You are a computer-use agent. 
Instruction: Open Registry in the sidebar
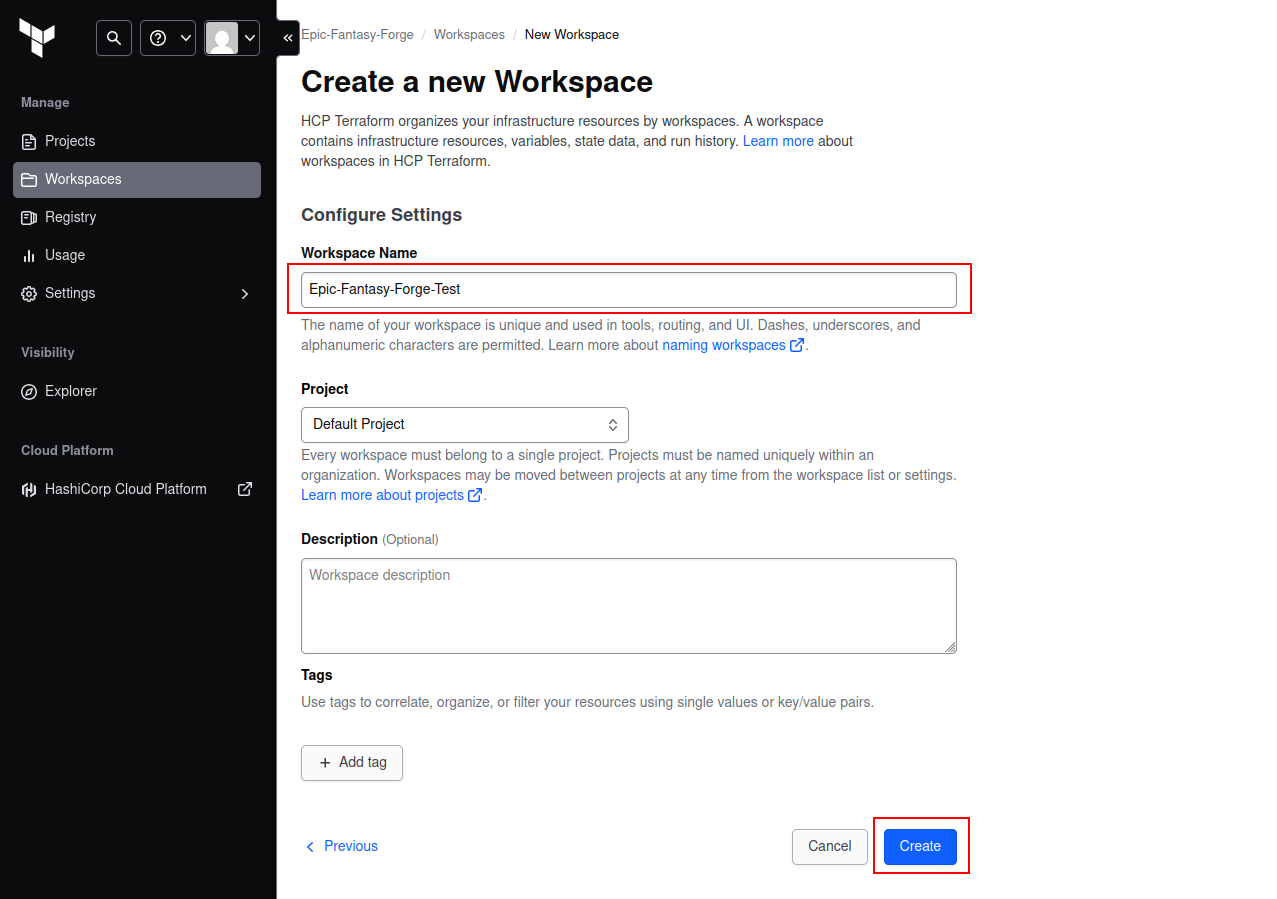[x=137, y=217]
